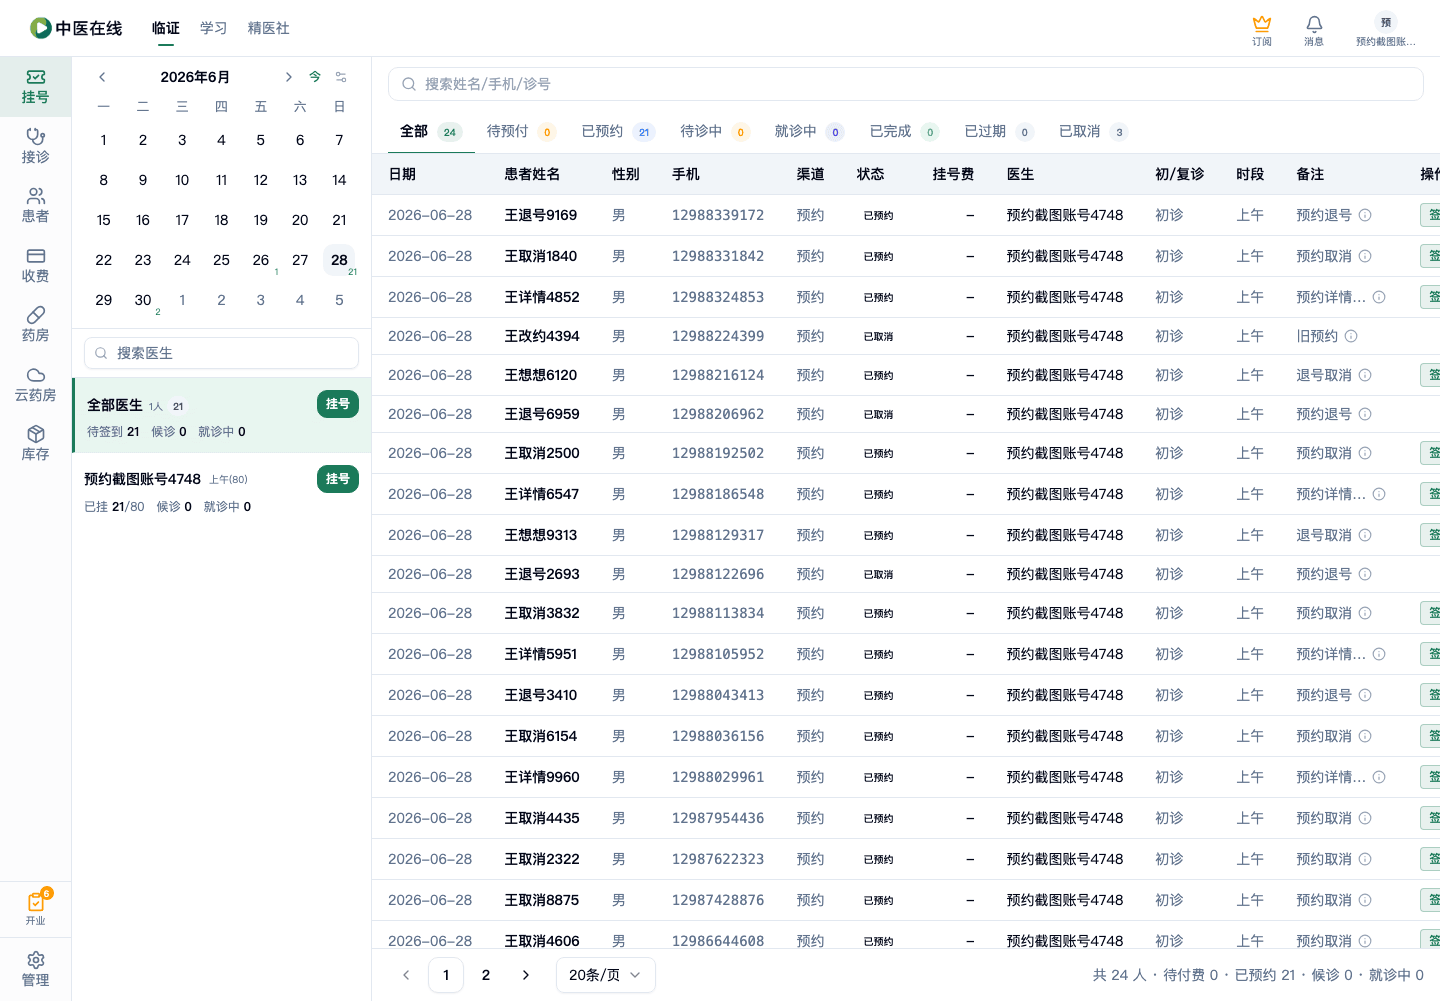Go to next page arrow in pagination
Image resolution: width=1440 pixels, height=1001 pixels.
click(x=526, y=975)
